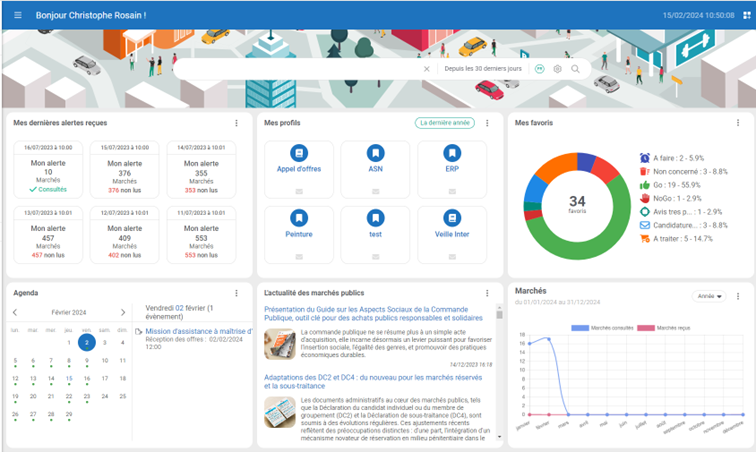Clear the search field with the X
Image resolution: width=756 pixels, height=452 pixels.
426,69
